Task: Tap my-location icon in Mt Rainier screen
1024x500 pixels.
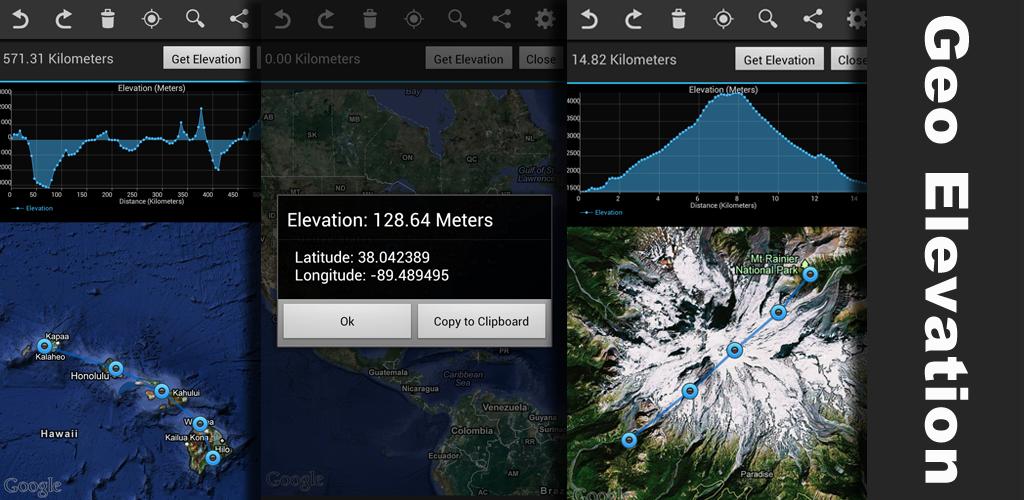Action: (723, 19)
